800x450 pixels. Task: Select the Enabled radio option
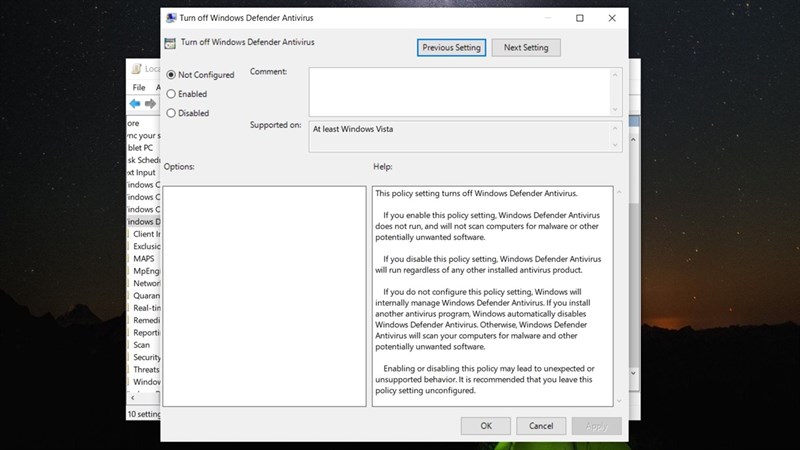click(x=187, y=94)
